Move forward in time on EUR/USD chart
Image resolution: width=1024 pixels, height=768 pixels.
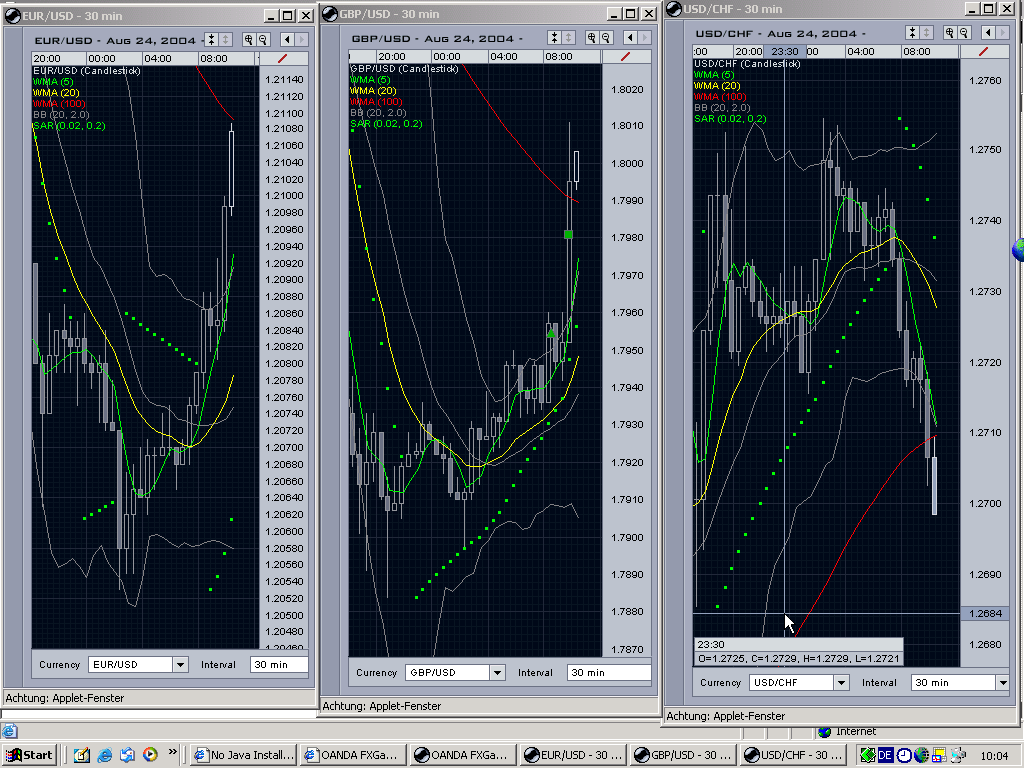[301, 40]
